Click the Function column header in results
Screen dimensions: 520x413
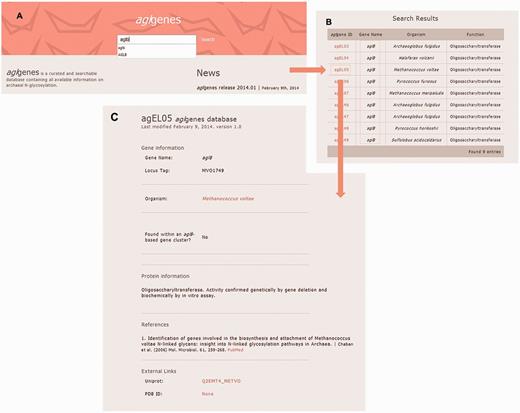pyautogui.click(x=475, y=34)
